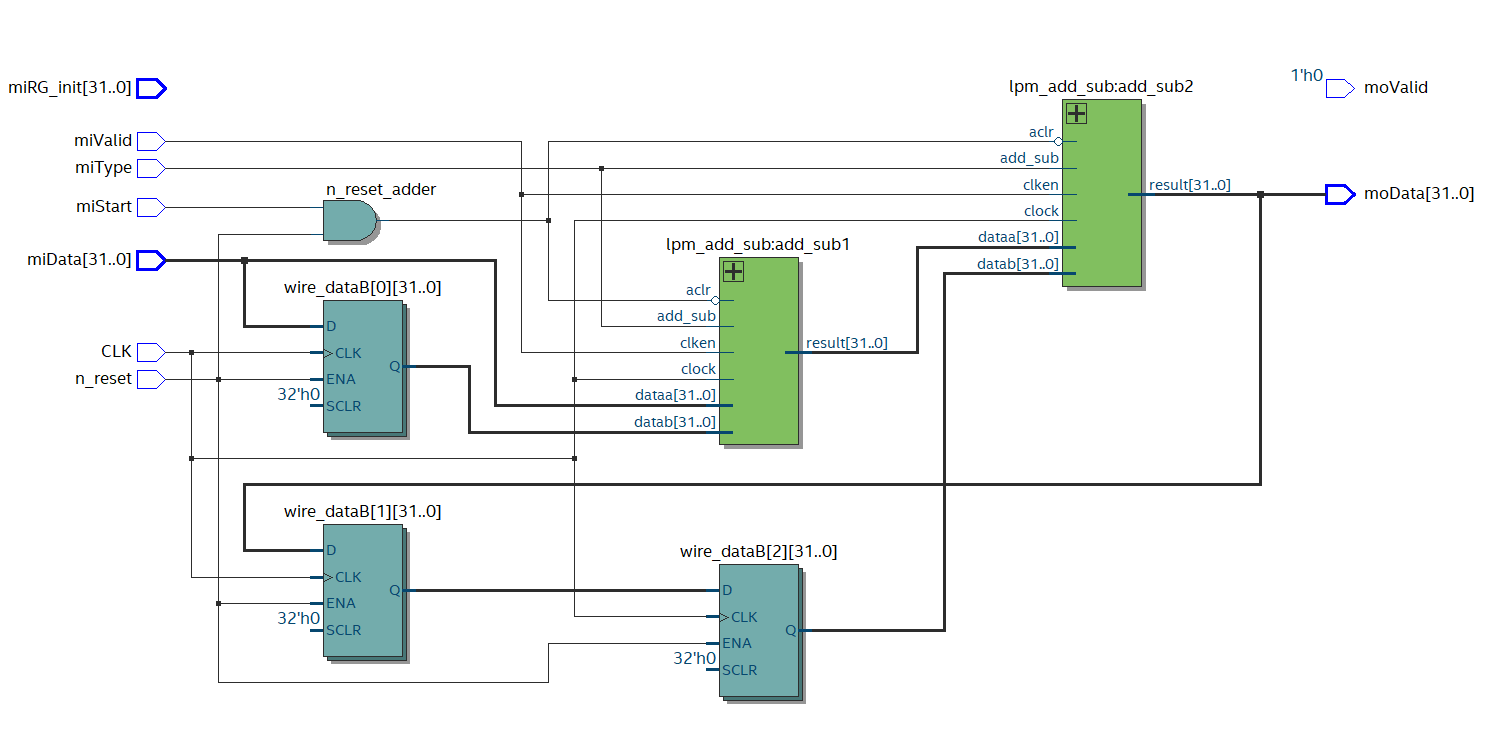Click the clken port of add_sub2
The height and width of the screenshot is (738, 1488).
pyautogui.click(x=1040, y=185)
